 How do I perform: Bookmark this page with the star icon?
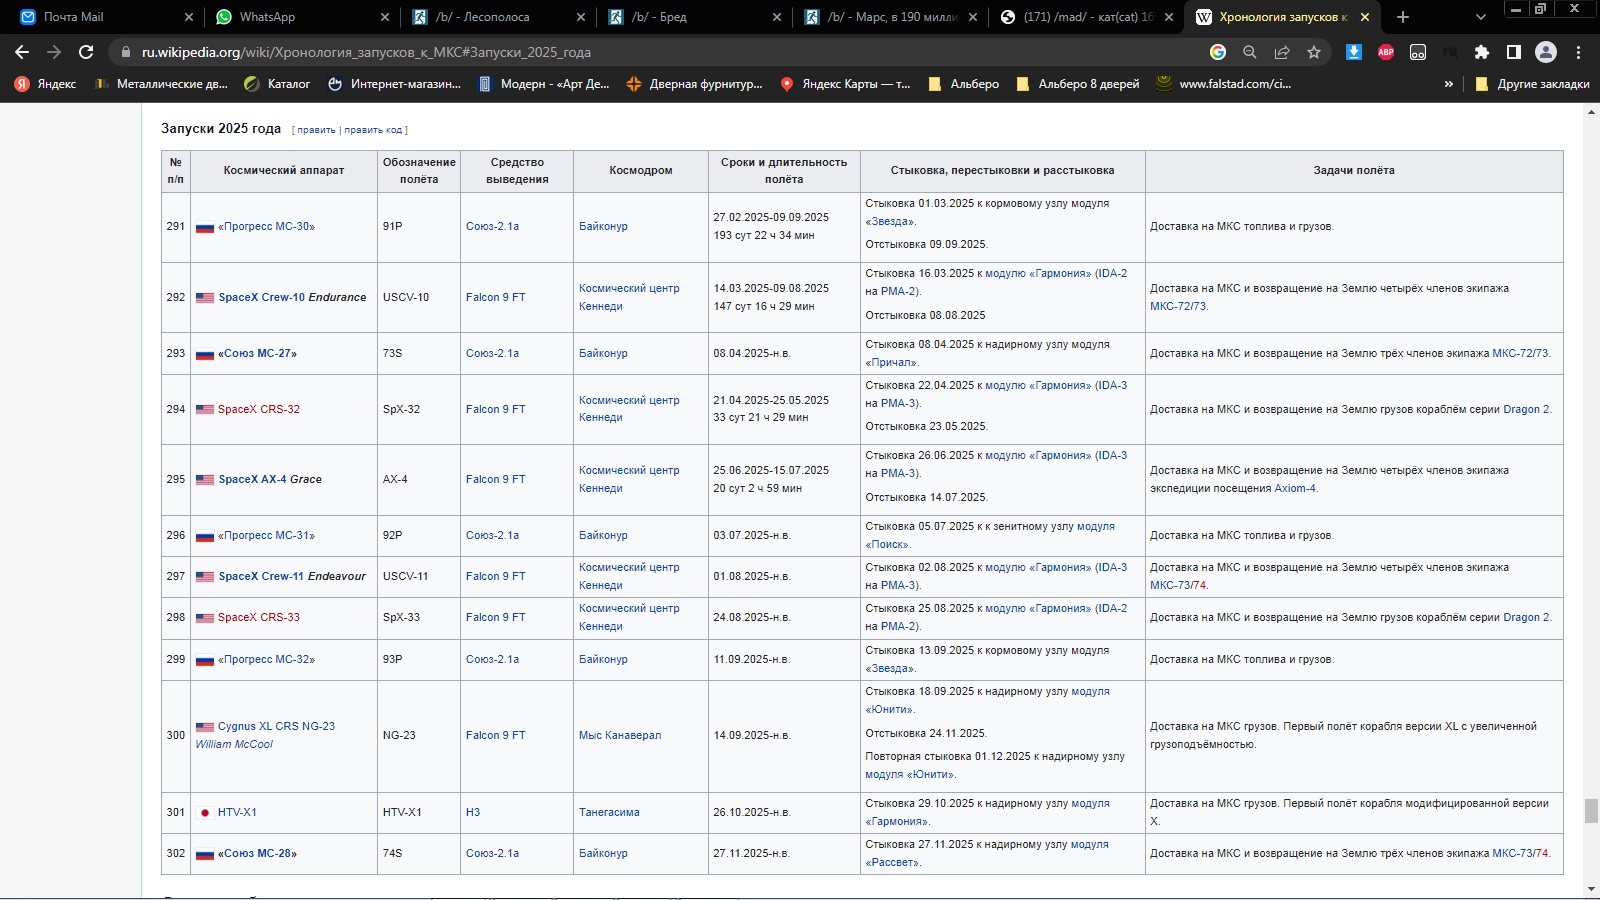pos(1314,52)
